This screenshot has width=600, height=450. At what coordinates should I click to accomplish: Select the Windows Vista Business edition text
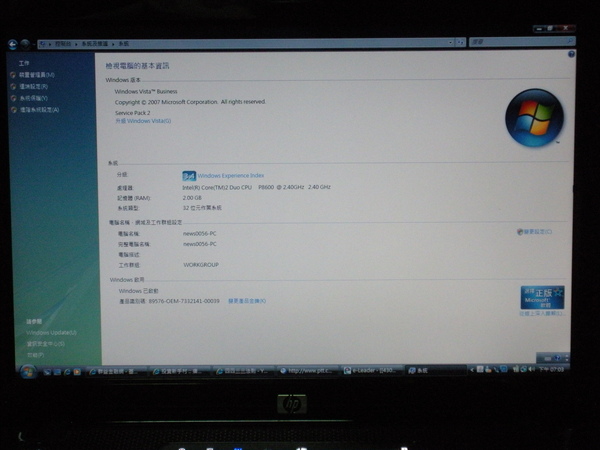tap(146, 91)
